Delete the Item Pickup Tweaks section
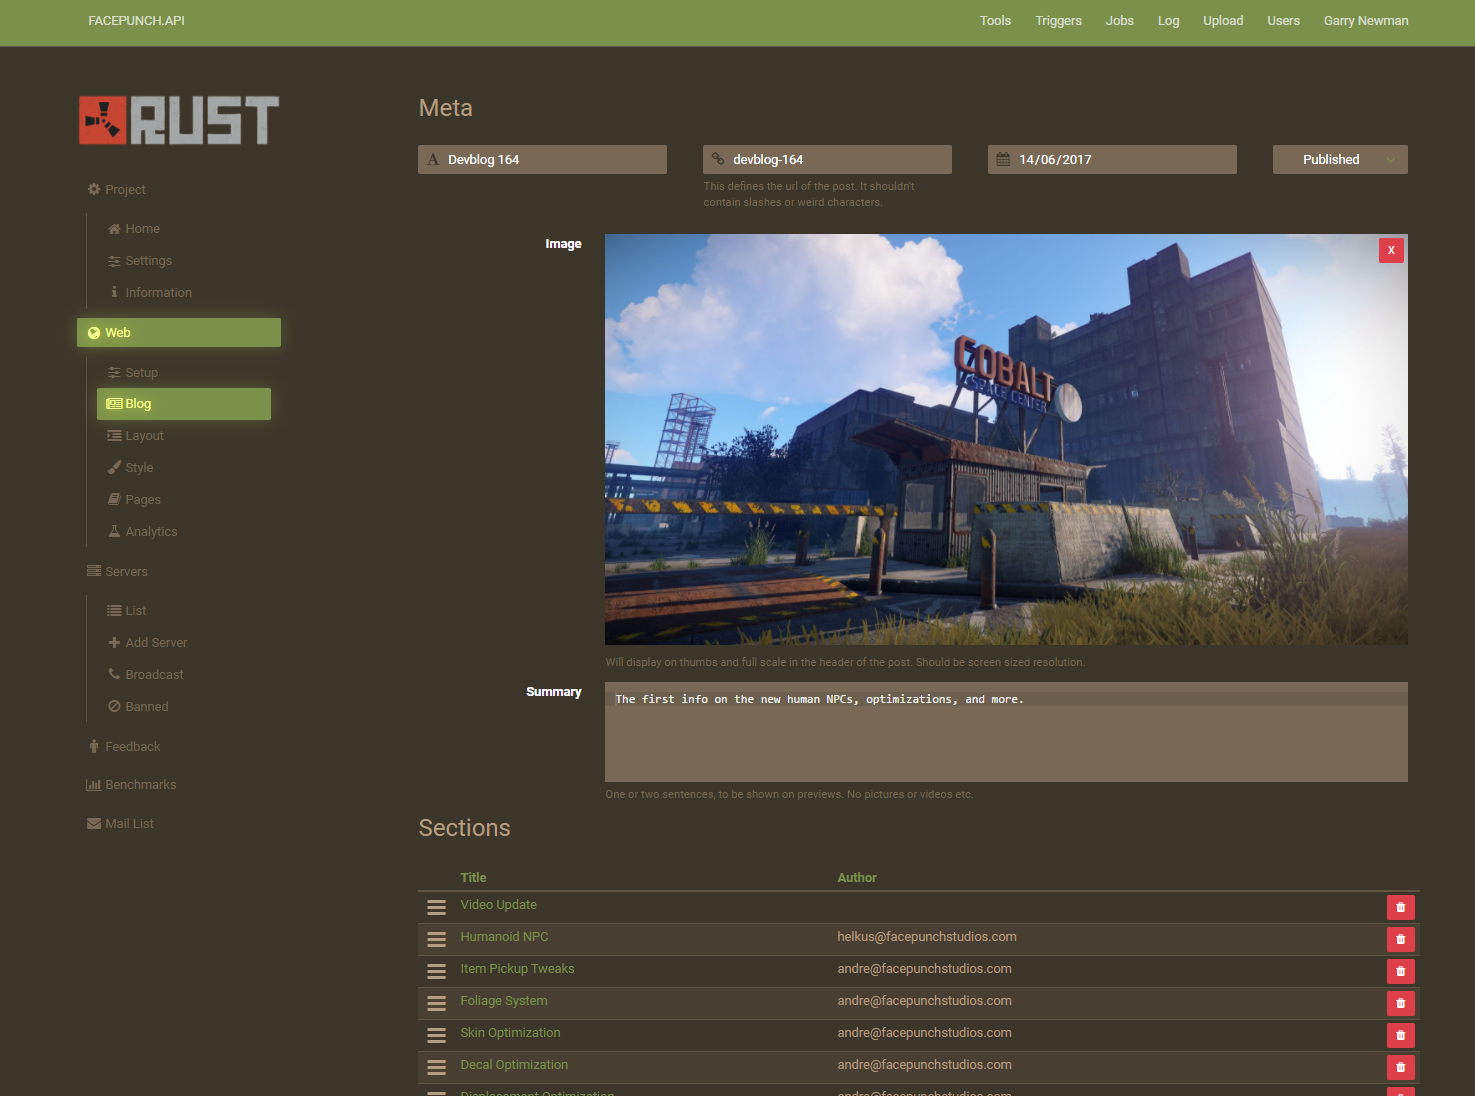This screenshot has width=1475, height=1096. click(x=1400, y=971)
